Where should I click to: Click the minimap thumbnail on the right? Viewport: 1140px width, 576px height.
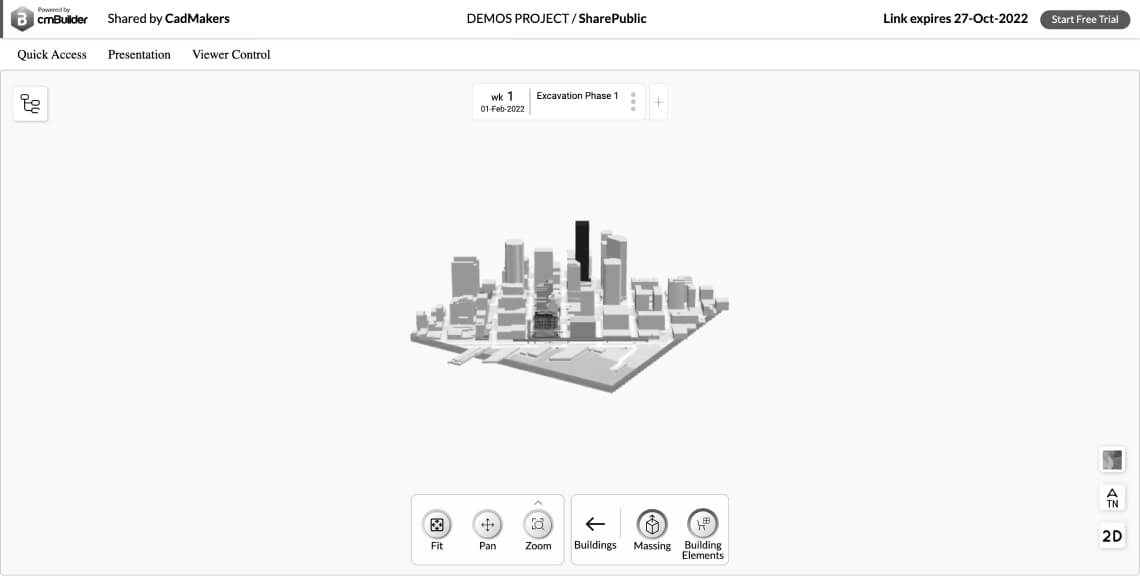coord(1112,459)
